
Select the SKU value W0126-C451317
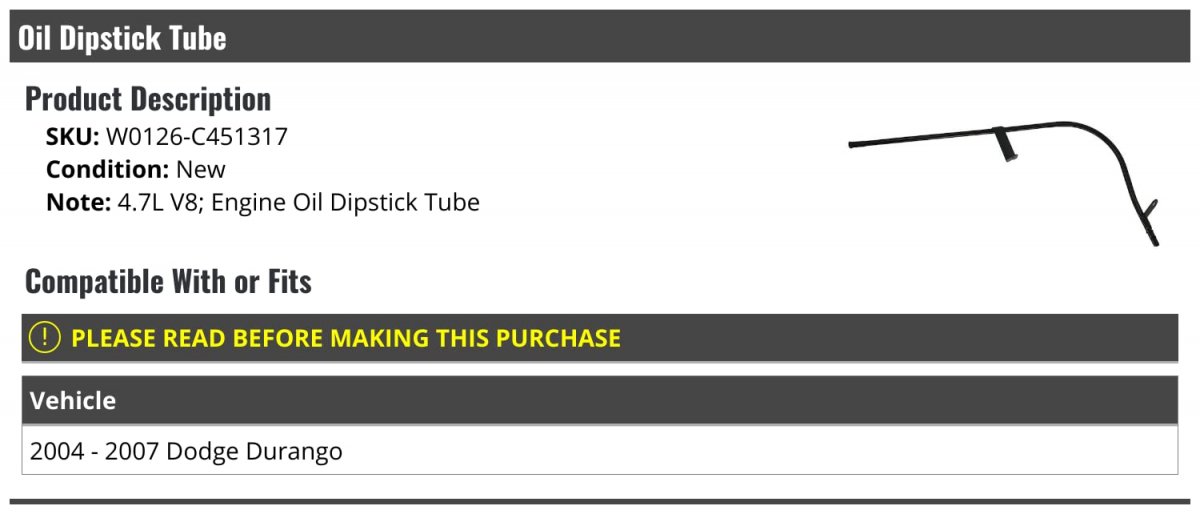pos(197,137)
